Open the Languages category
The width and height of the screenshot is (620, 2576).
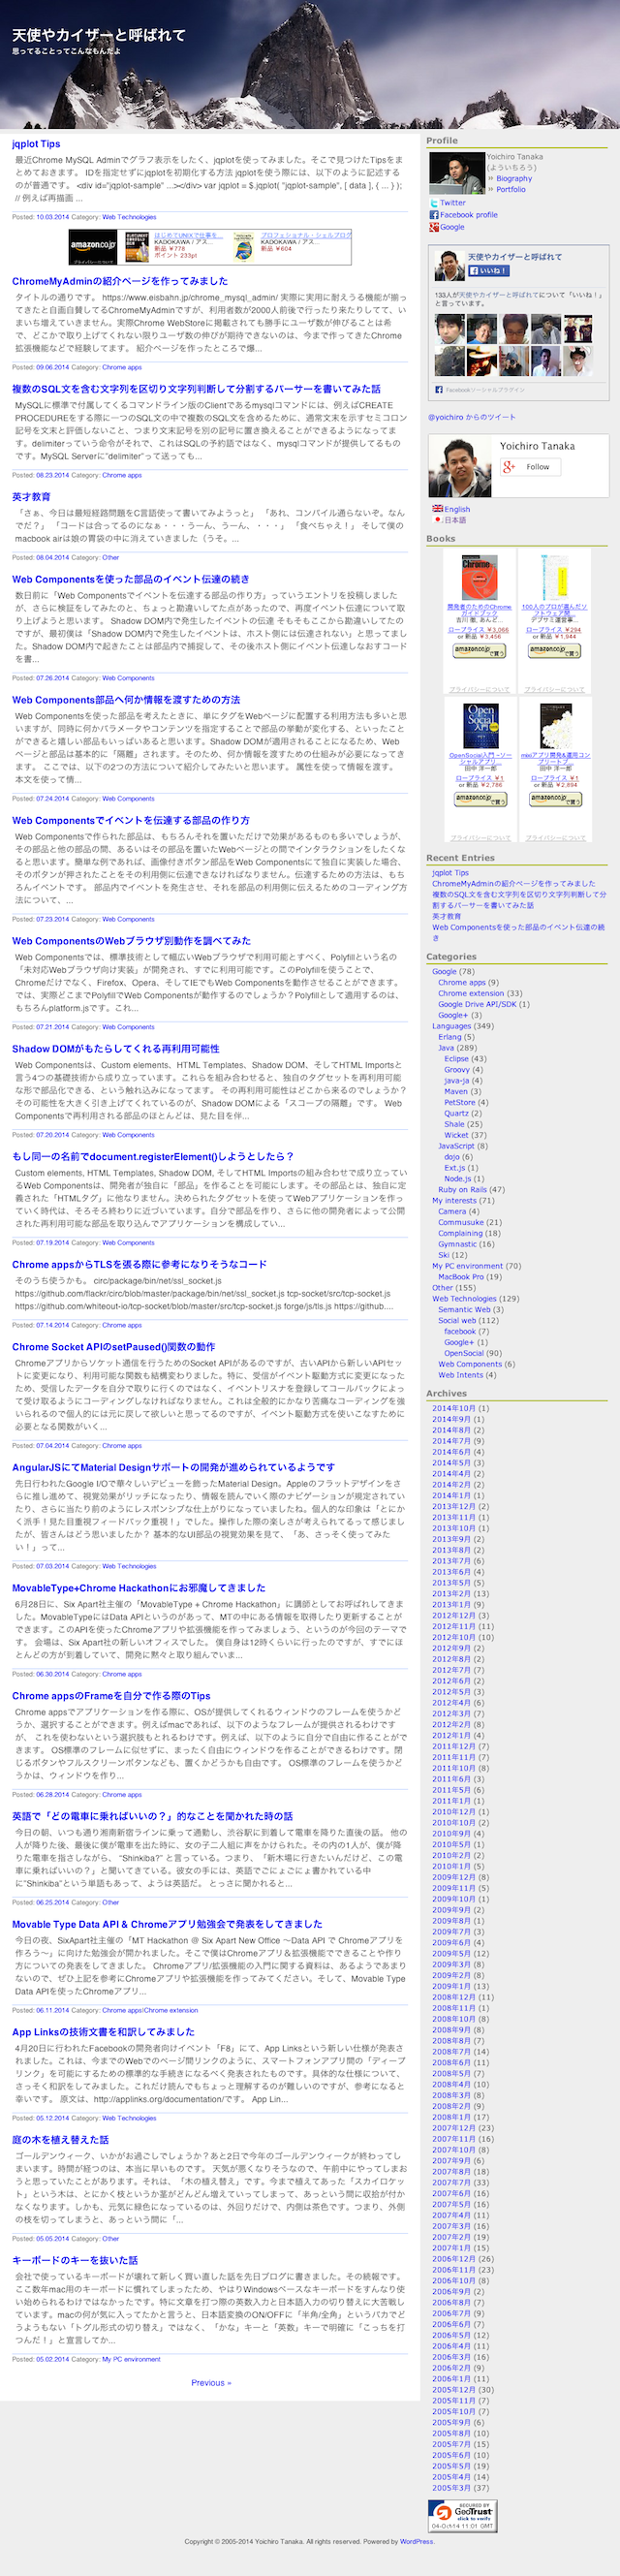pyautogui.click(x=451, y=1026)
